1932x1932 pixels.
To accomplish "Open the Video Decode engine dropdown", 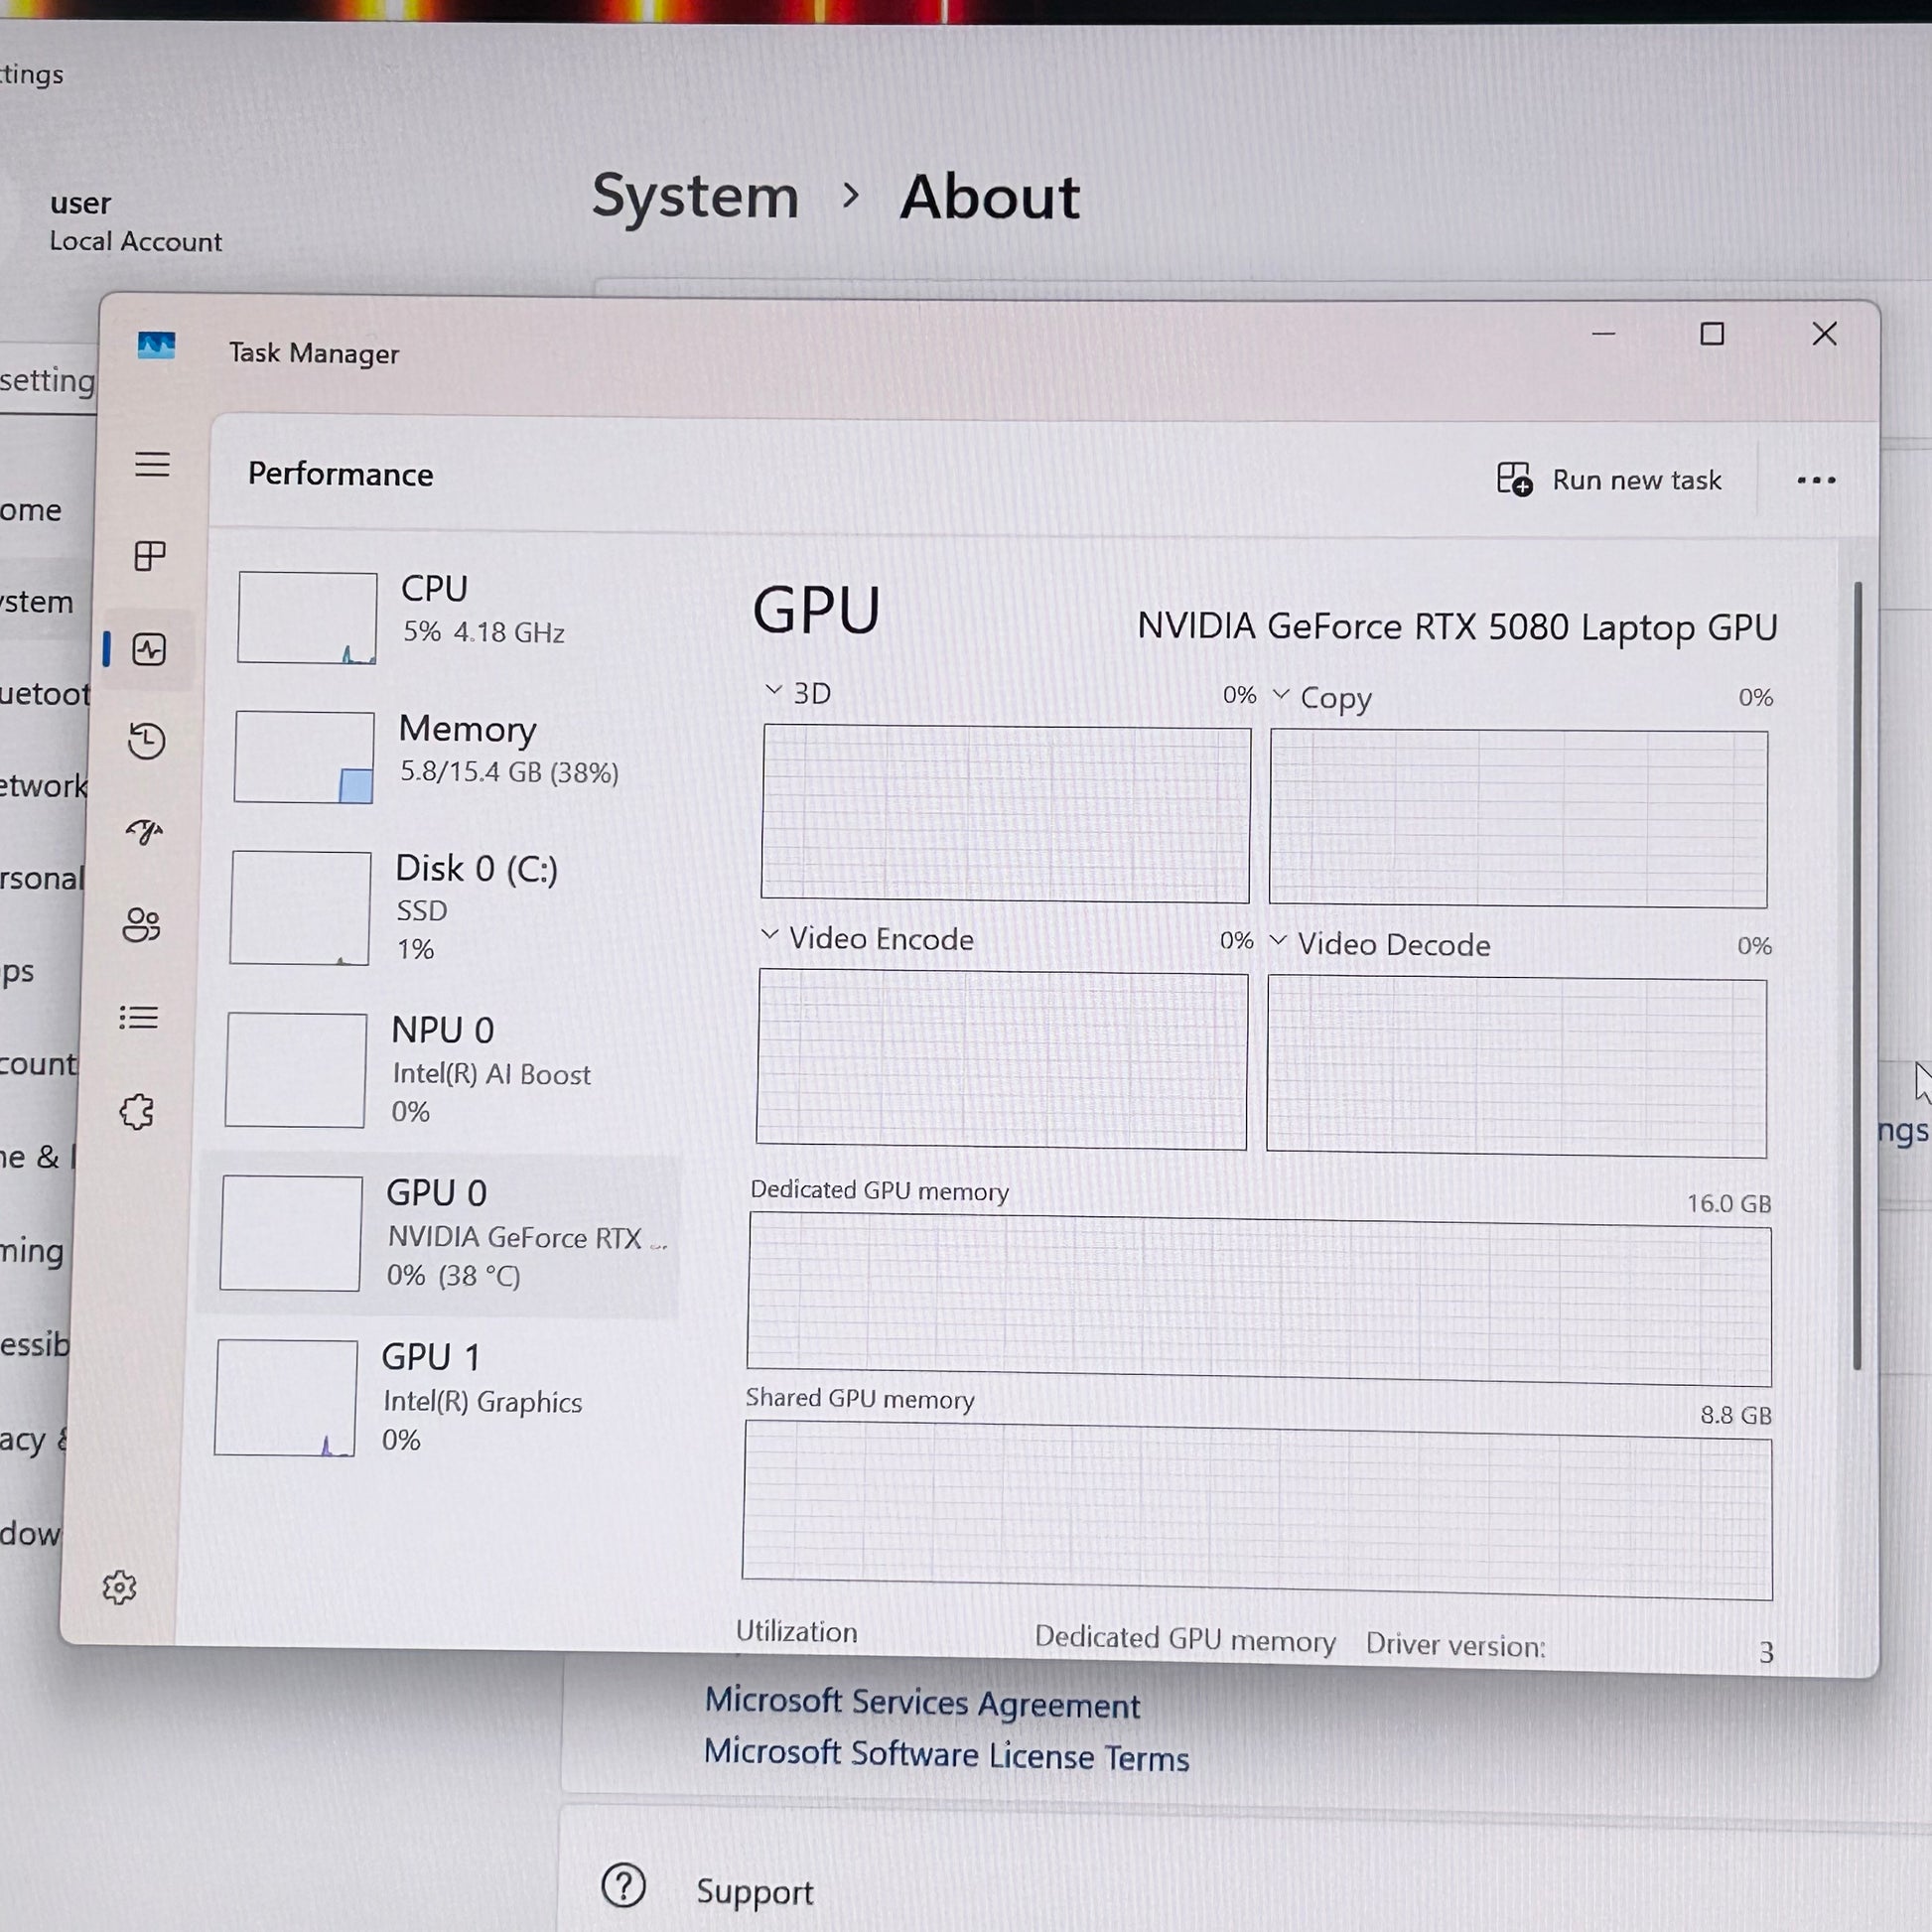I will click(1277, 941).
